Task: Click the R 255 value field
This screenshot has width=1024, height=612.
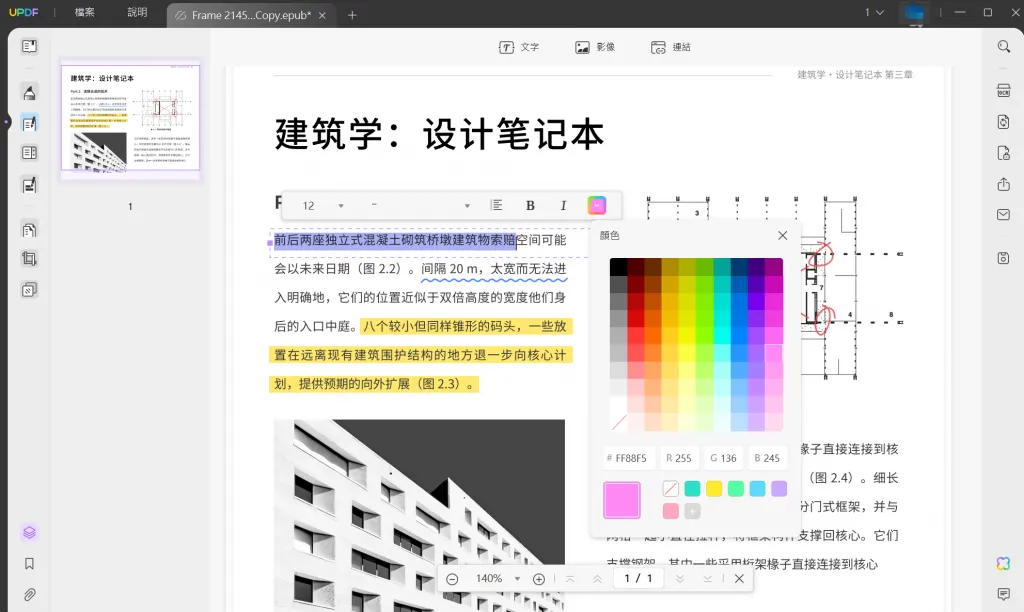Action: (679, 459)
